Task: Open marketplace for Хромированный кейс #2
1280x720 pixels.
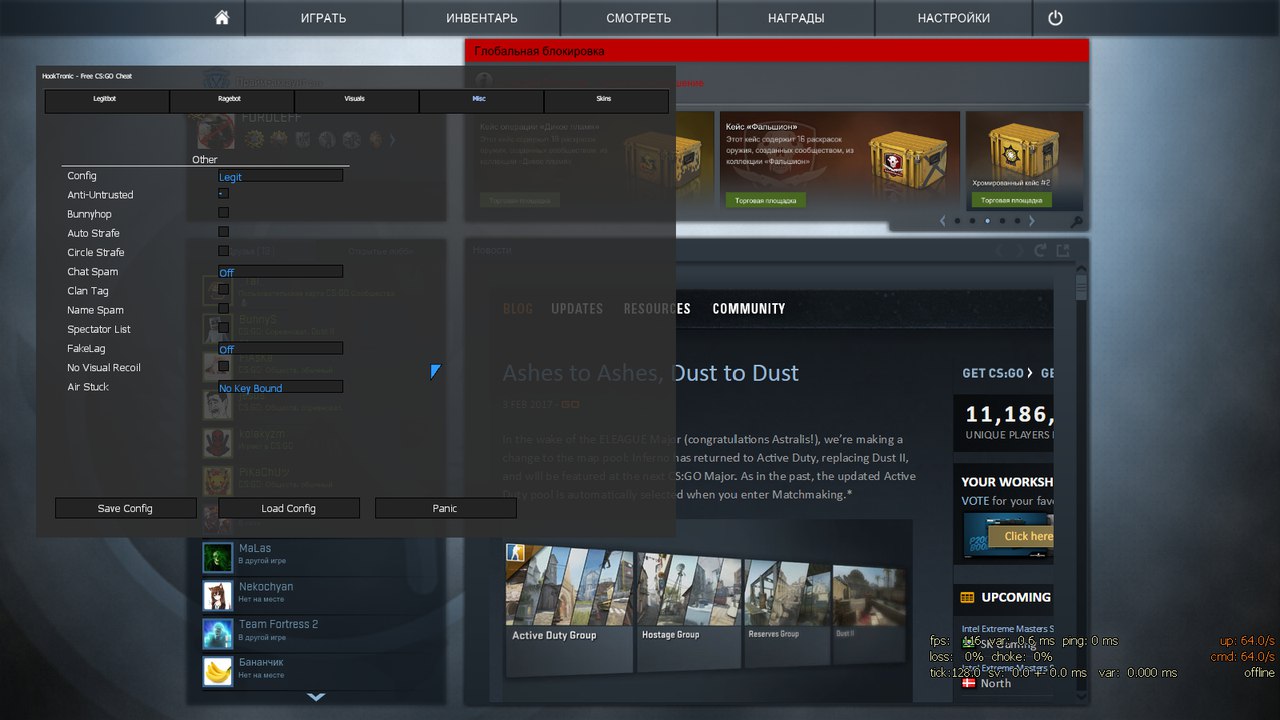Action: [x=1012, y=200]
